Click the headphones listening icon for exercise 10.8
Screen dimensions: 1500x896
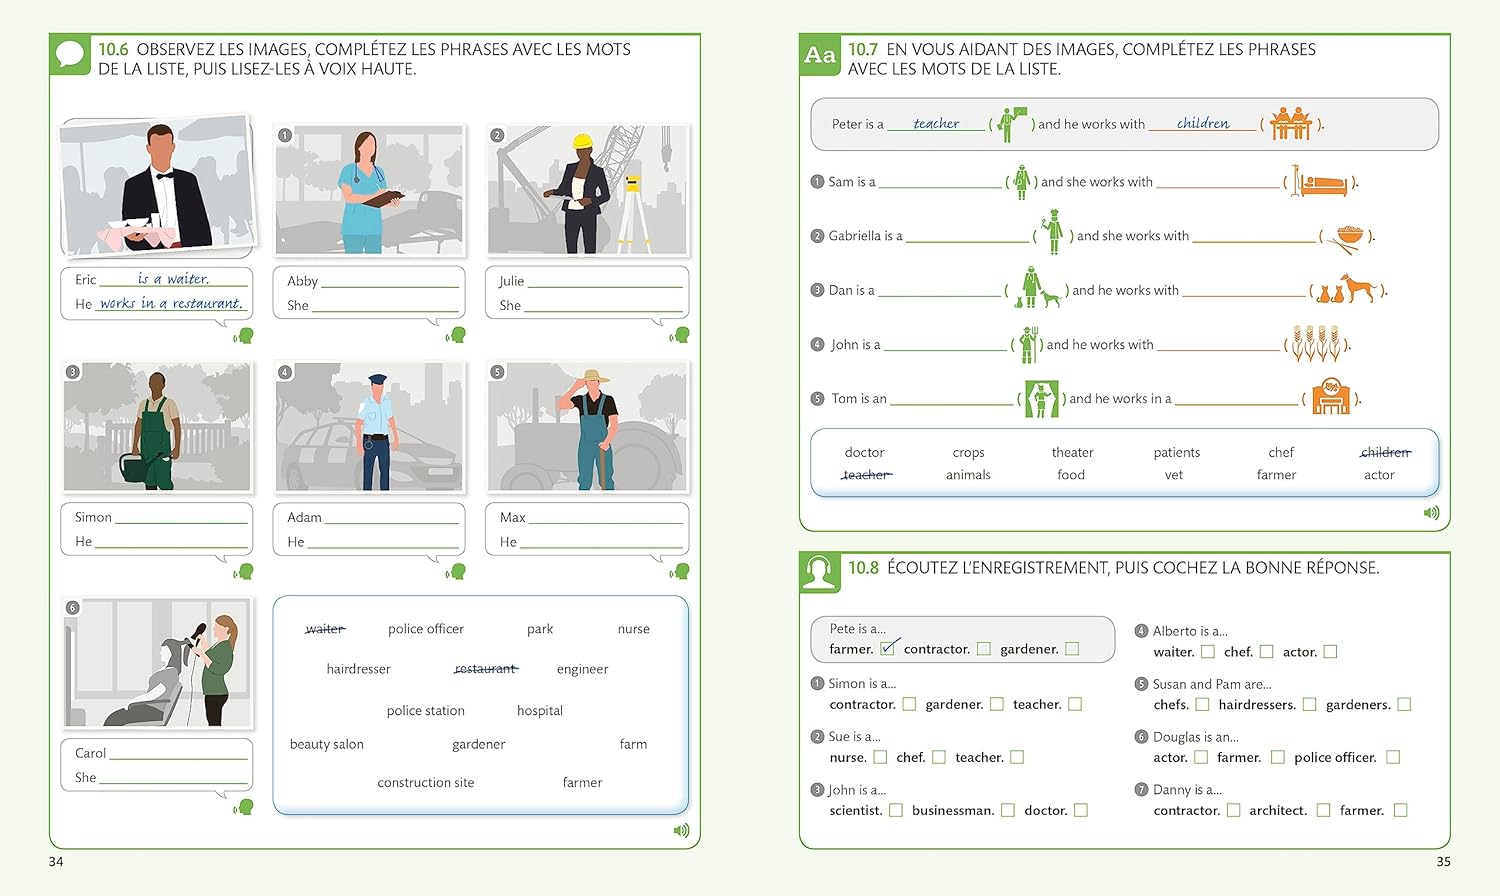(820, 573)
